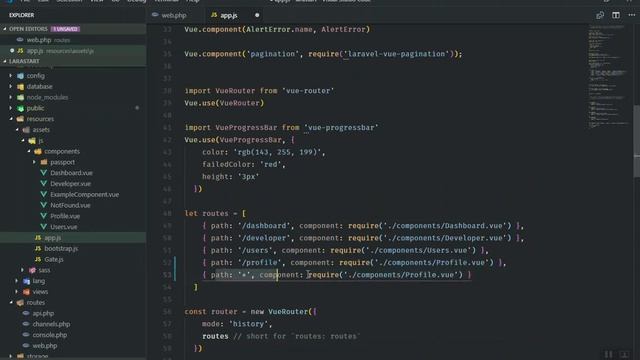Click the Vue icon beside Users.vue
This screenshot has height=360, width=640.
(43, 227)
